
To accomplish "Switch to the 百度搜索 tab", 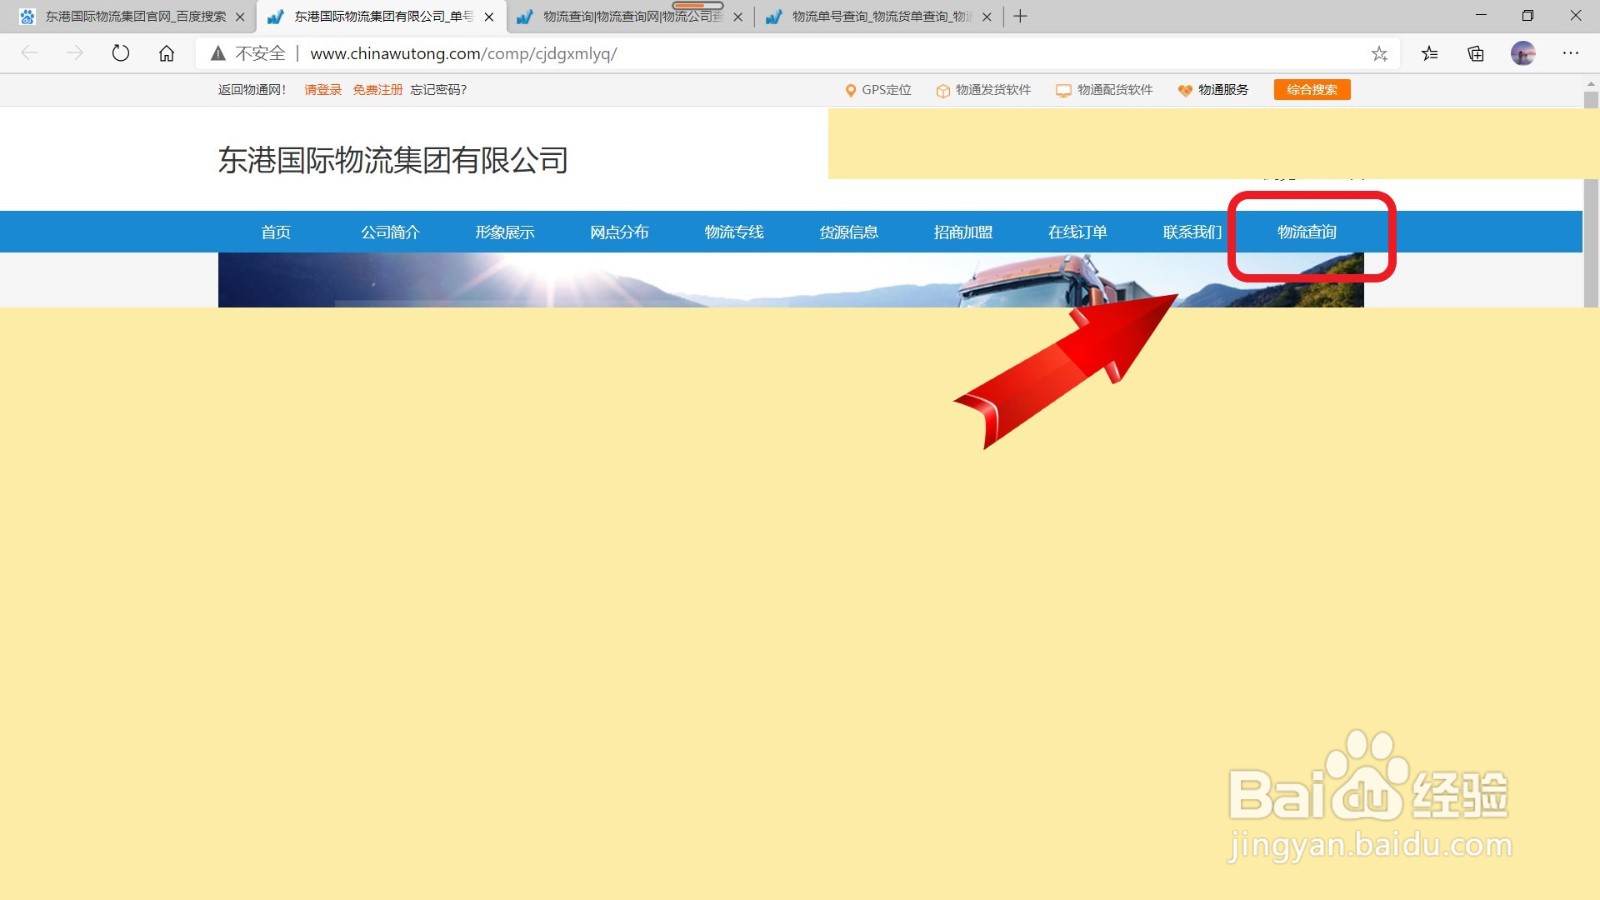I will (x=128, y=17).
